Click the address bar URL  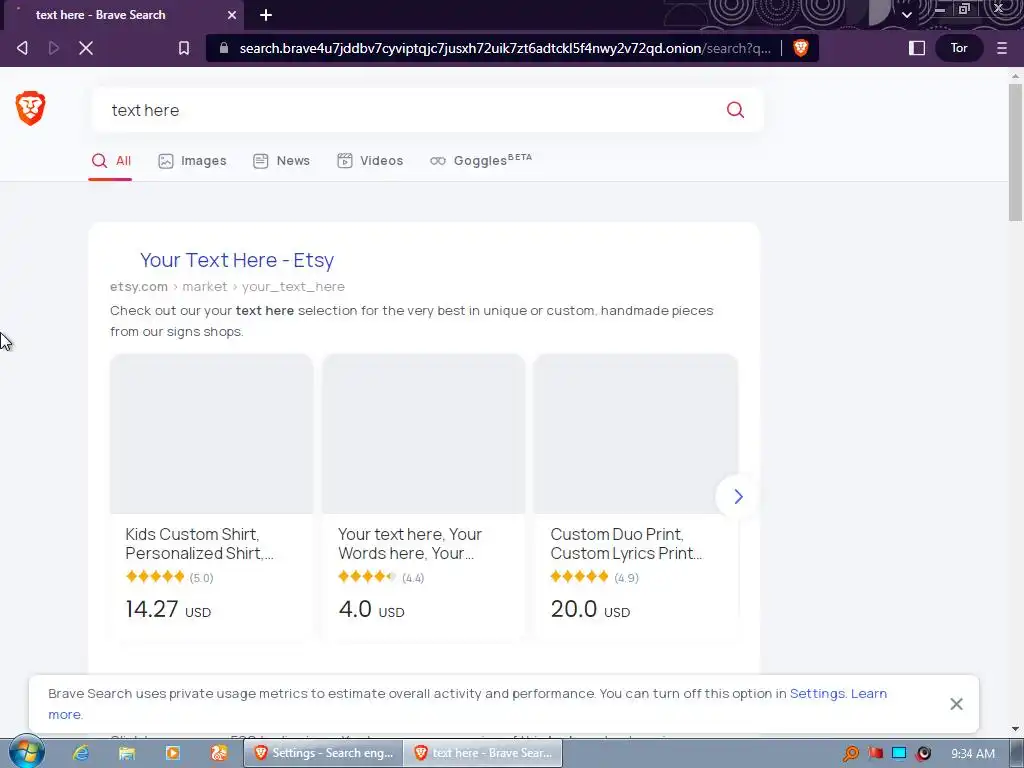pyautogui.click(x=505, y=48)
